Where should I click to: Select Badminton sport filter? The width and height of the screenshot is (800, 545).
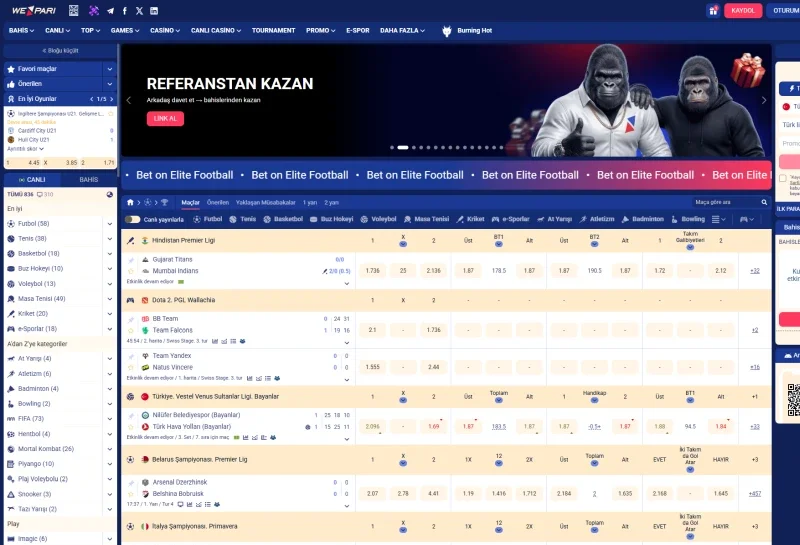click(642, 219)
